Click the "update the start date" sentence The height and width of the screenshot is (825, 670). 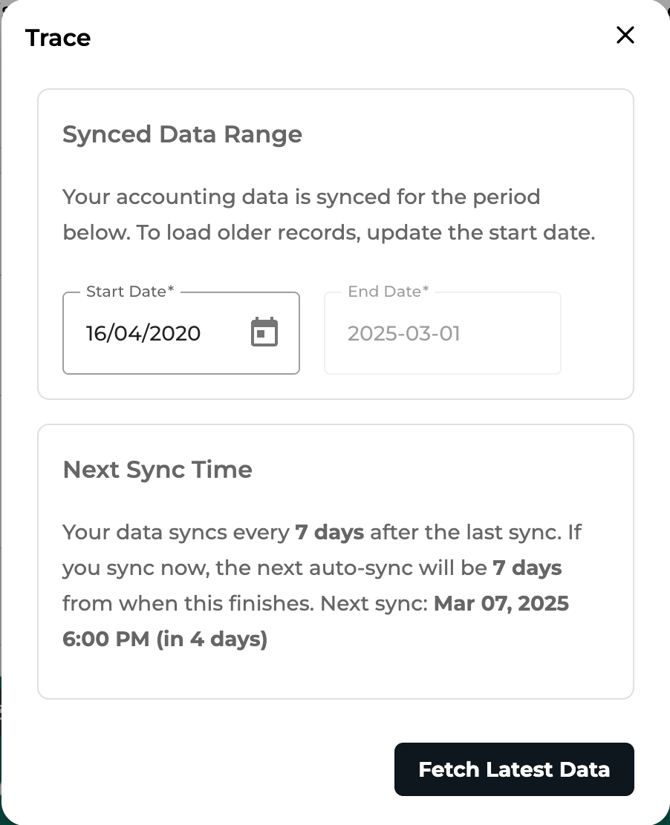(481, 233)
